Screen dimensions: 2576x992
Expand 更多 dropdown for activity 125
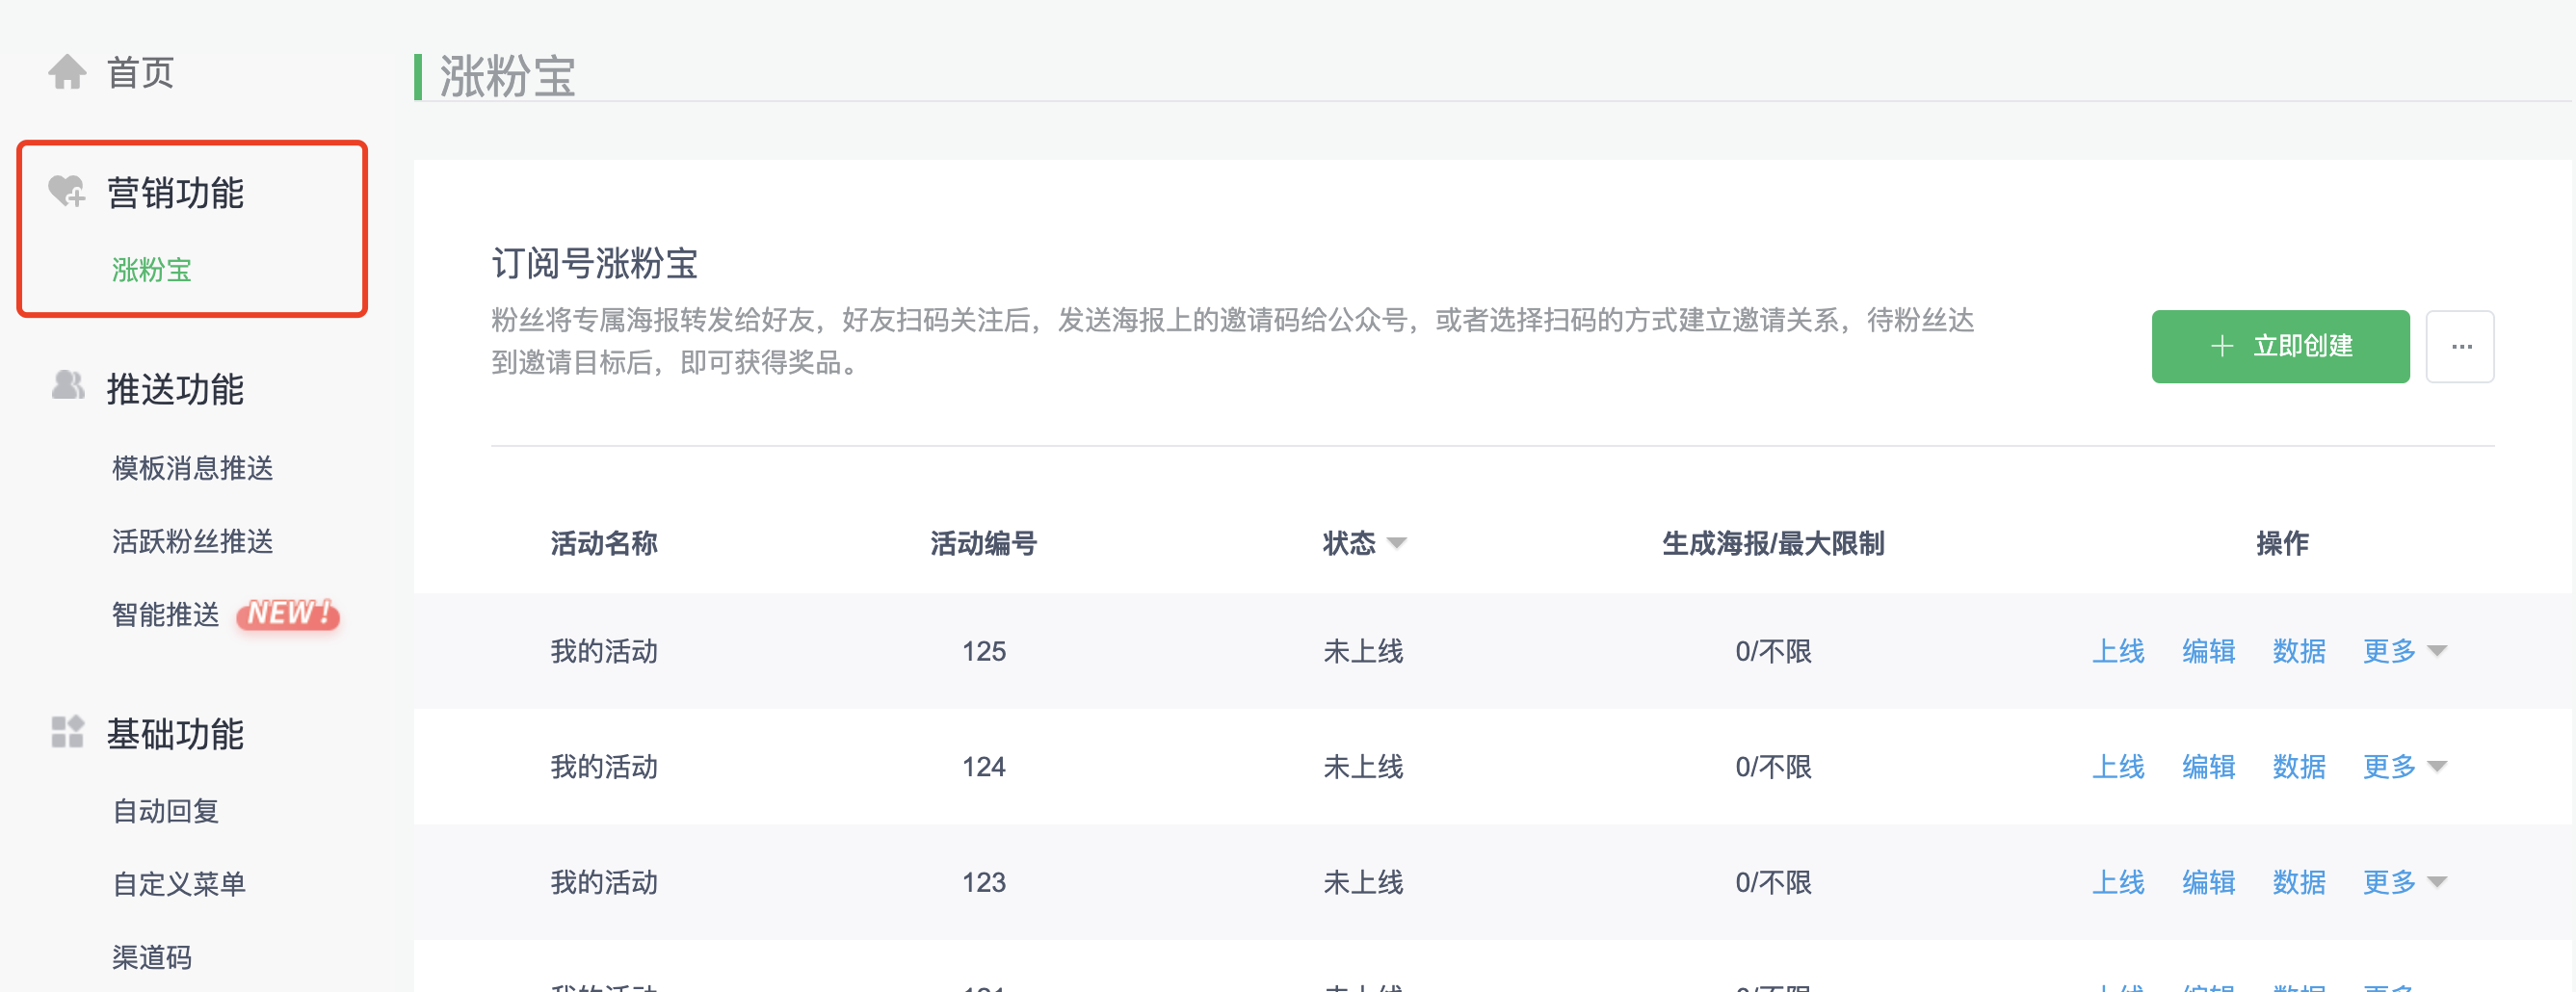[x=2404, y=651]
